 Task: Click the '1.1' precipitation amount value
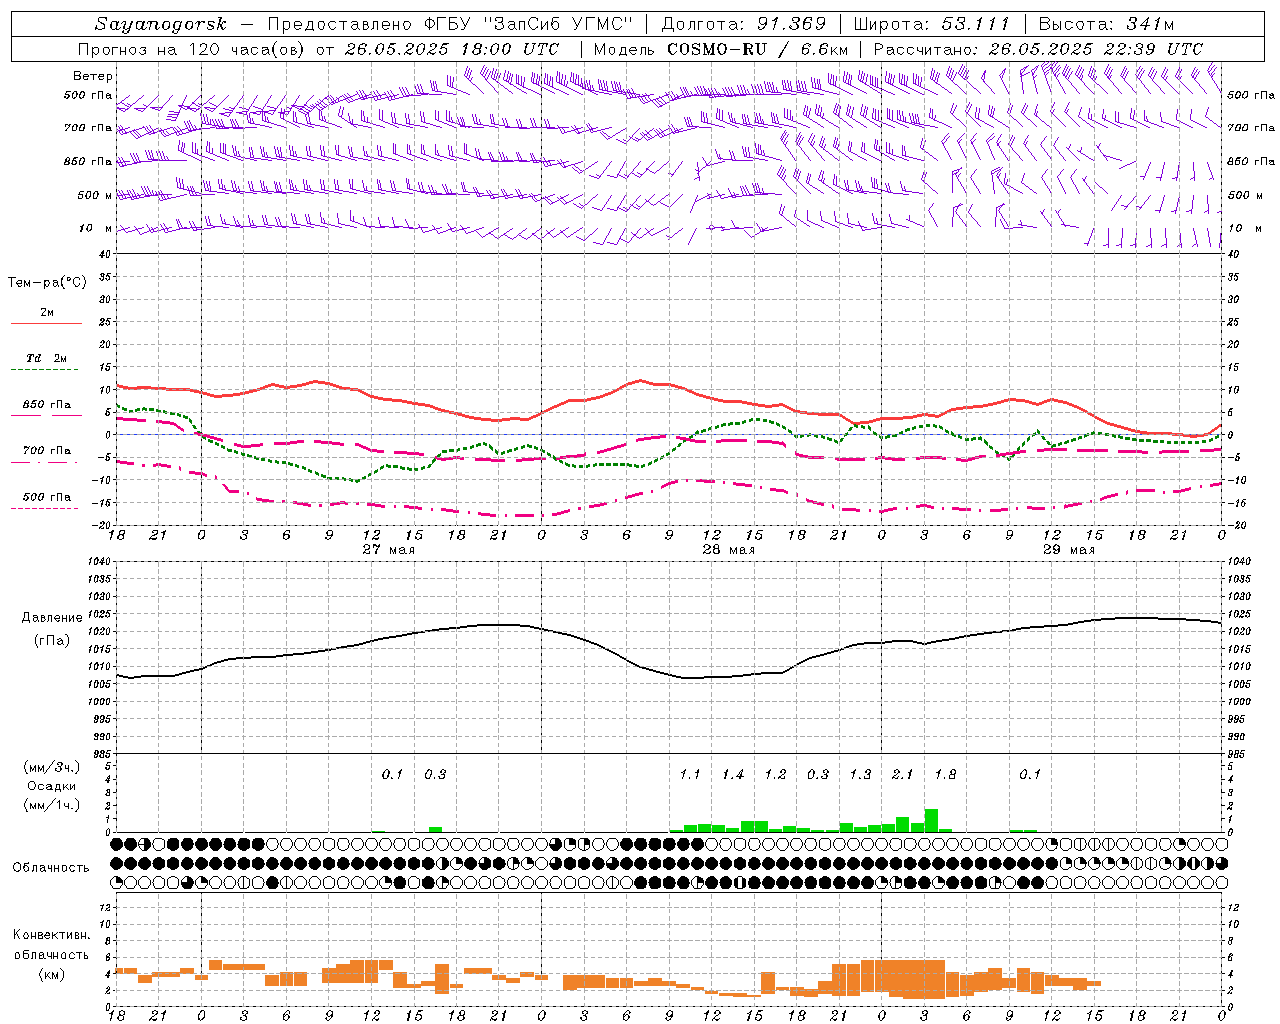690,775
